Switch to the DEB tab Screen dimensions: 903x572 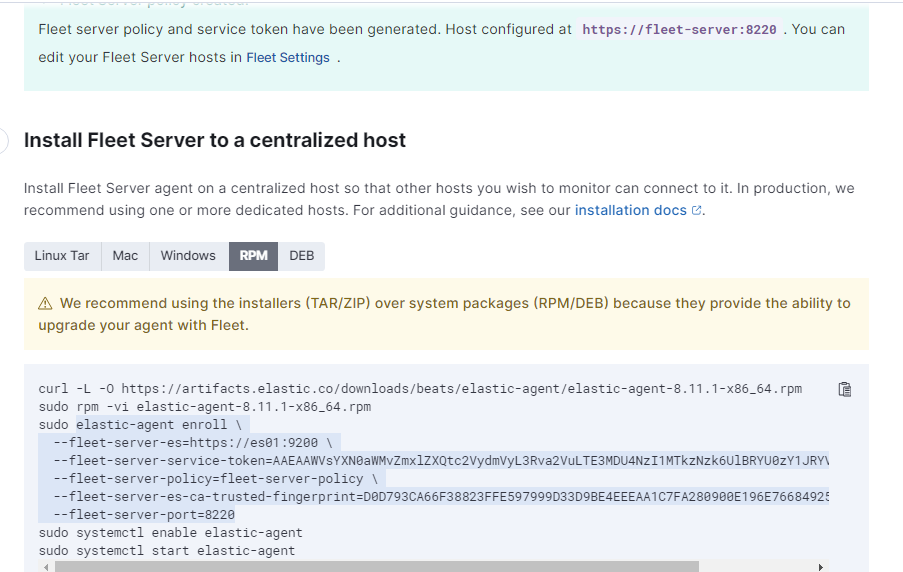pyautogui.click(x=302, y=256)
